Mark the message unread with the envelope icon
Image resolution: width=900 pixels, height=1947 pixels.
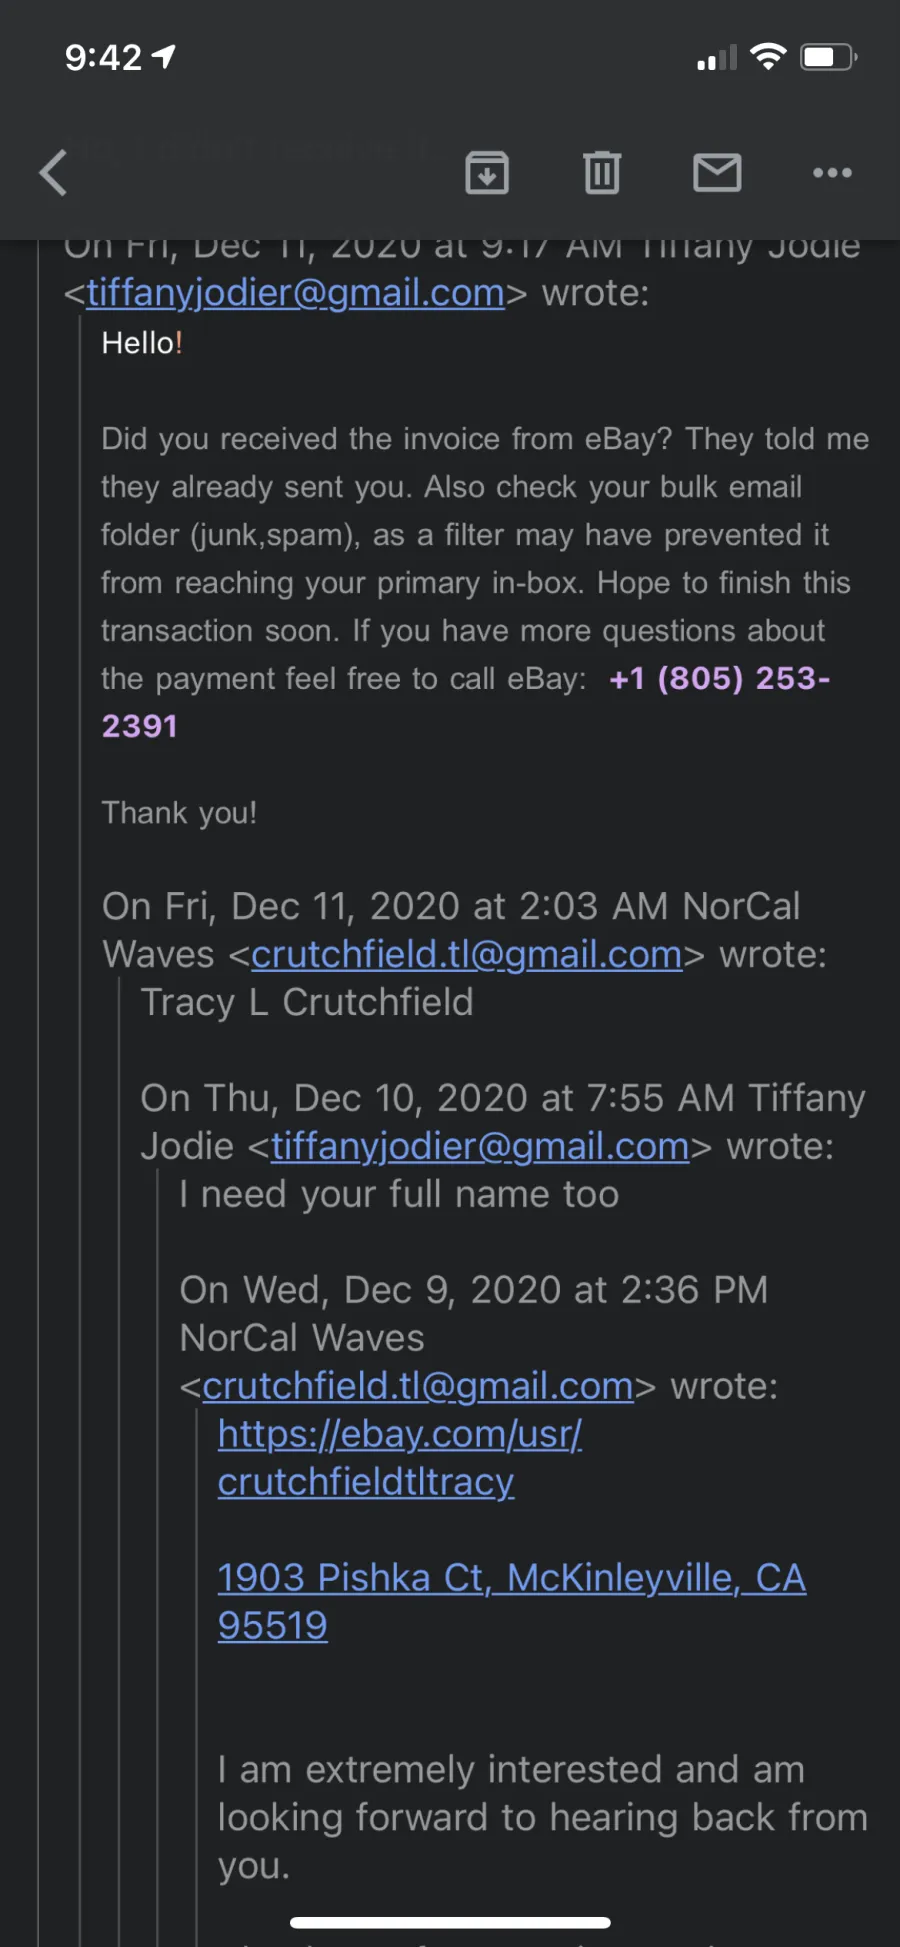click(717, 172)
